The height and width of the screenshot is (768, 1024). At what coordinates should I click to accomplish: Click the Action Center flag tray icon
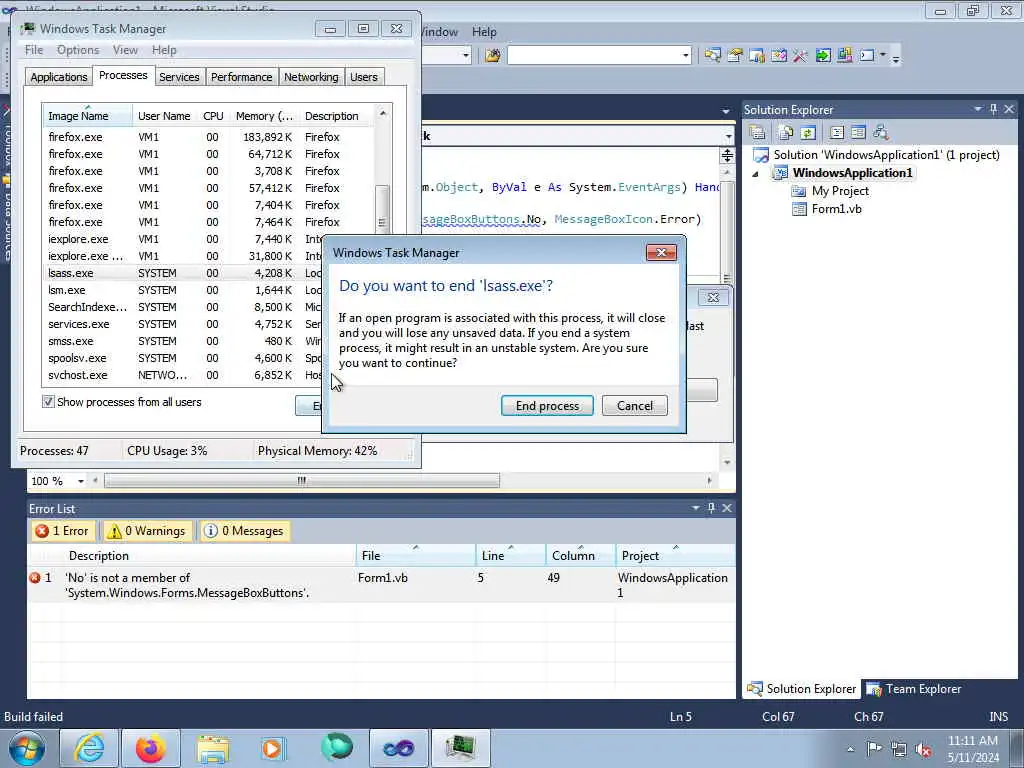[x=874, y=749]
